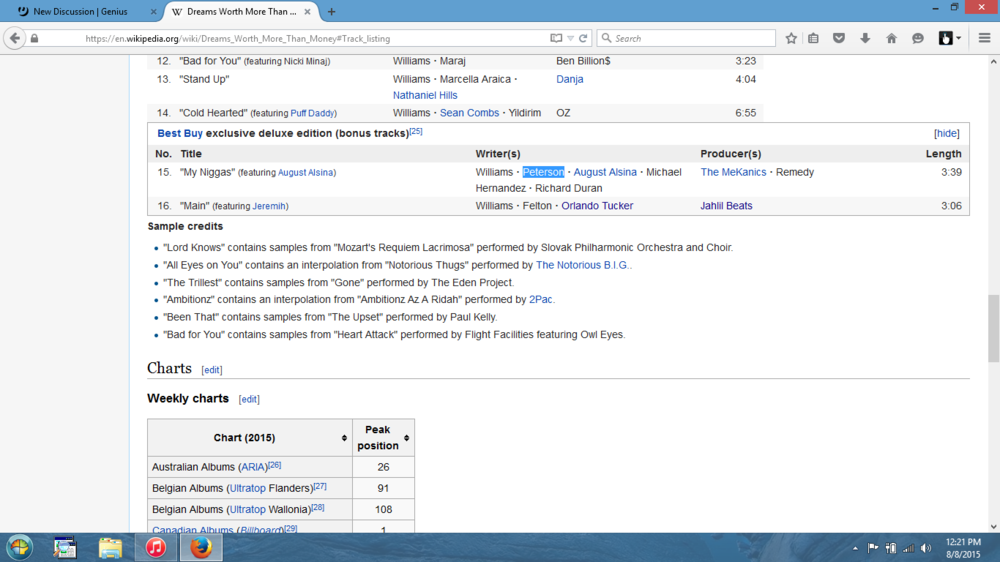The height and width of the screenshot is (562, 1000).
Task: Save to Pocket icon
Action: pyautogui.click(x=839, y=38)
